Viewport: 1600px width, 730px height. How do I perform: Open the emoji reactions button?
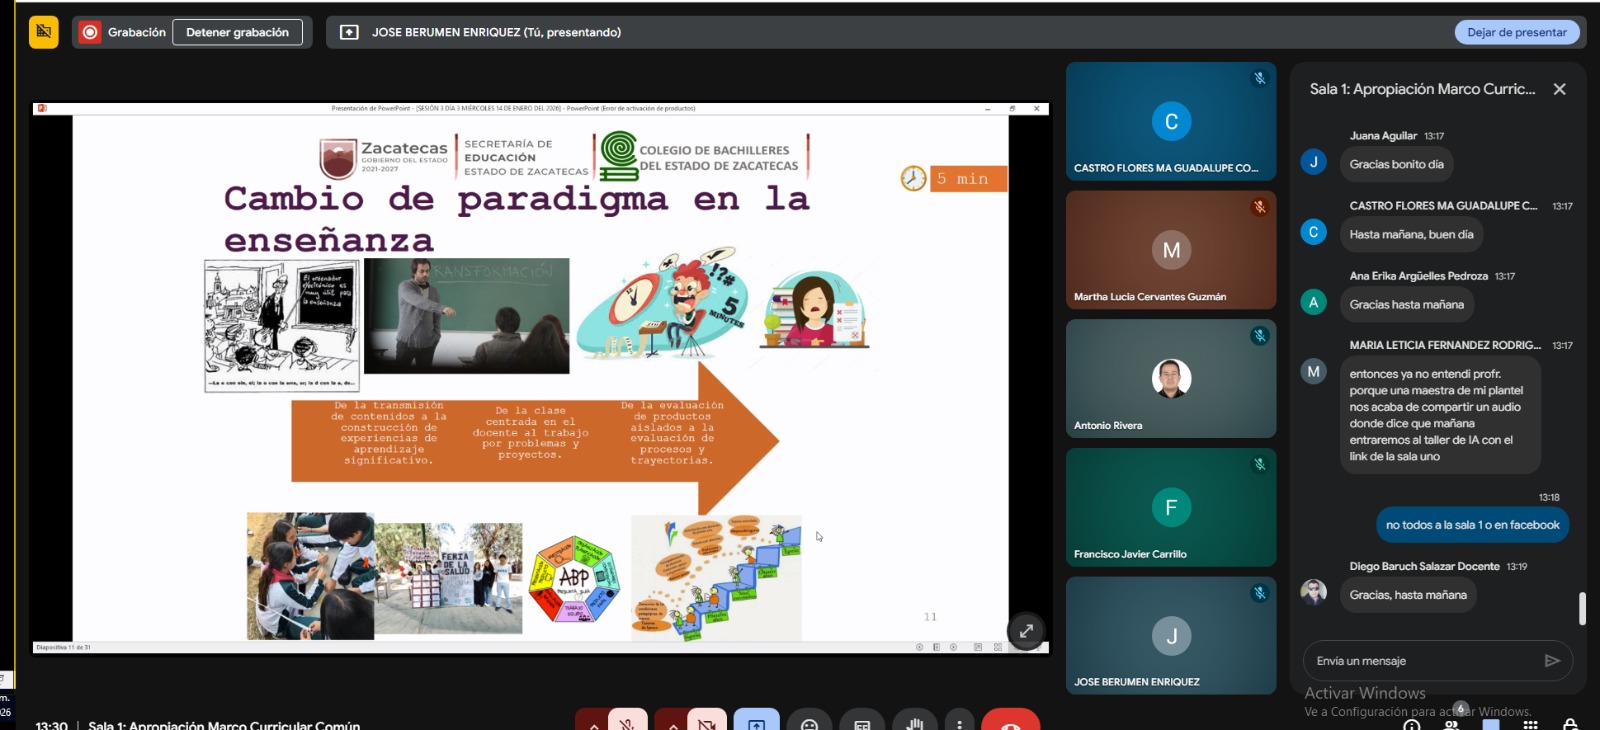pos(810,722)
